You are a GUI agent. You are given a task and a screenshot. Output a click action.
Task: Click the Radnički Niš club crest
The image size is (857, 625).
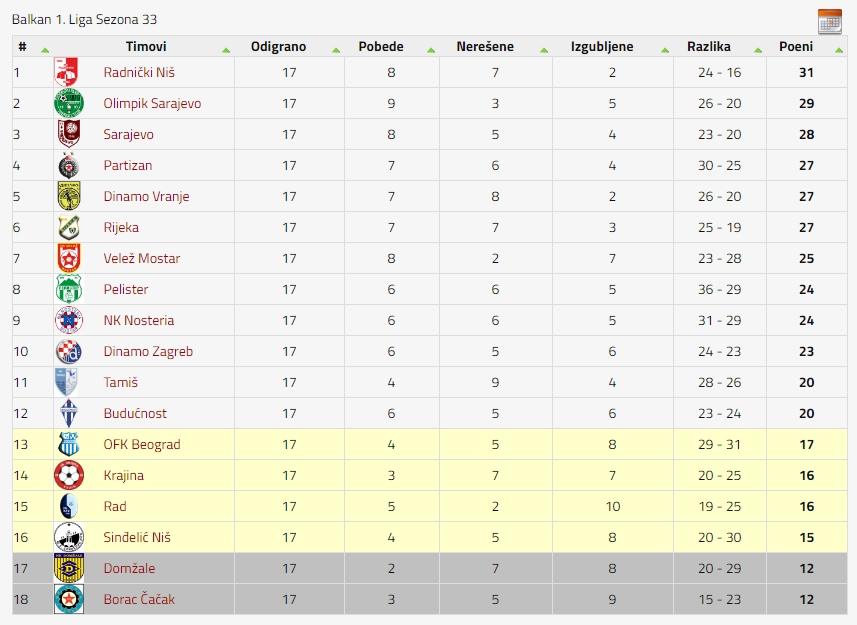coord(66,72)
